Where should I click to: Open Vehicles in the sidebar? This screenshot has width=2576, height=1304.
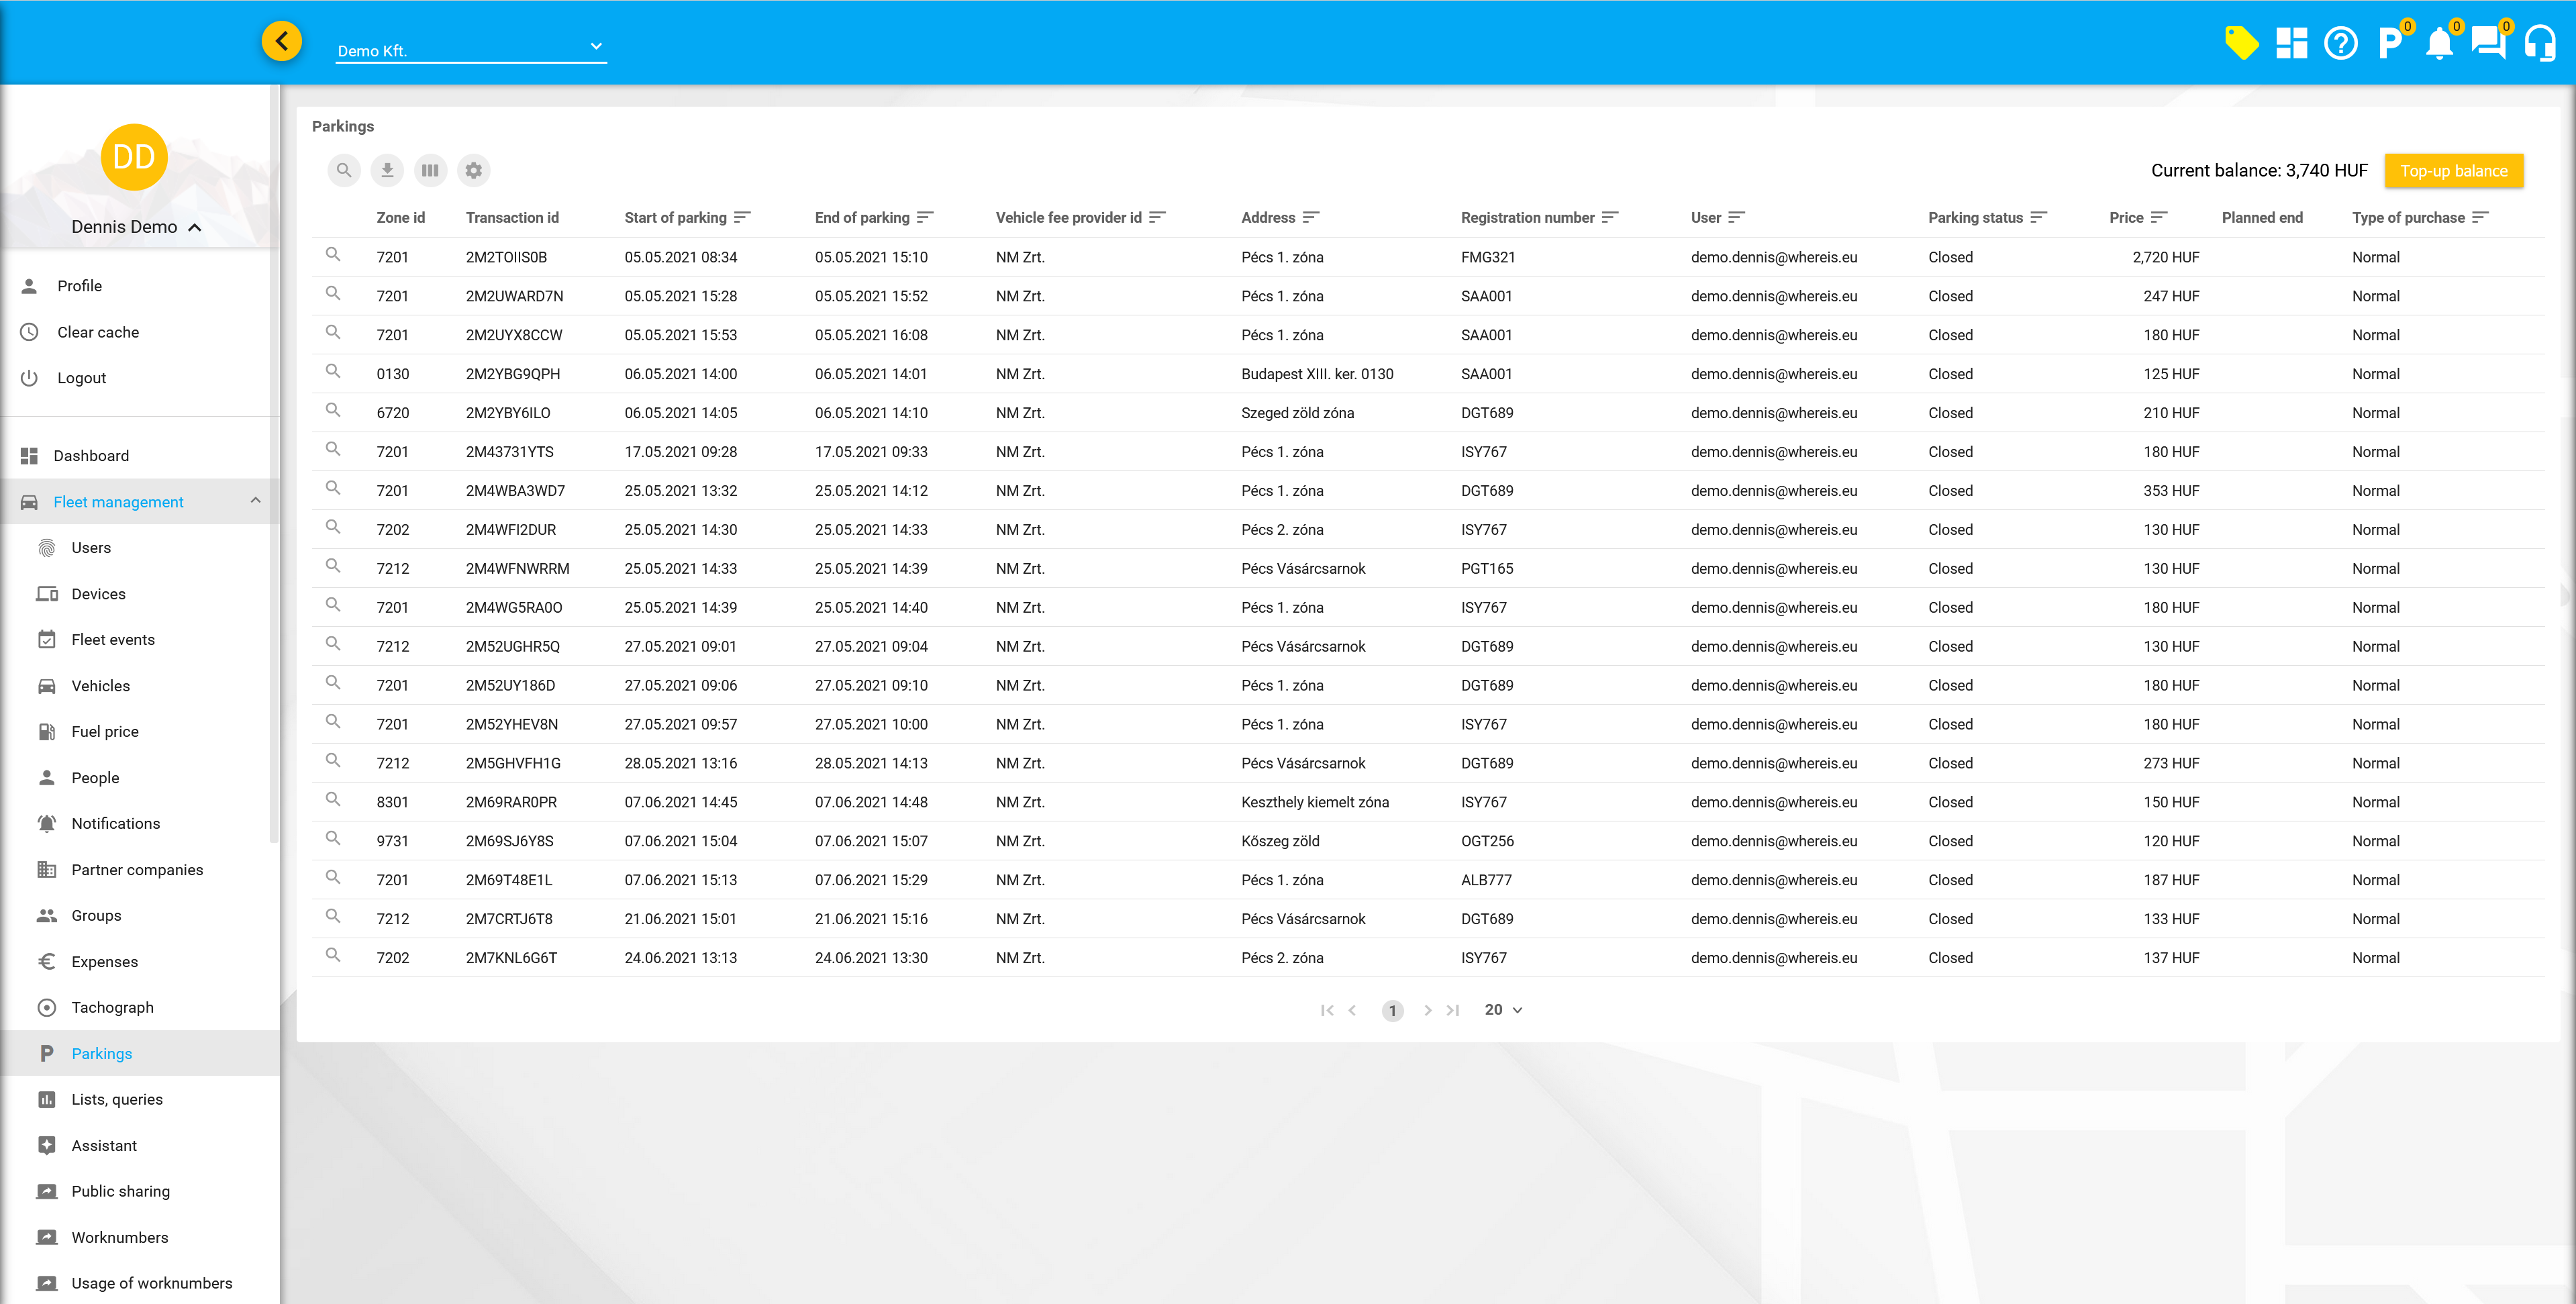100,686
